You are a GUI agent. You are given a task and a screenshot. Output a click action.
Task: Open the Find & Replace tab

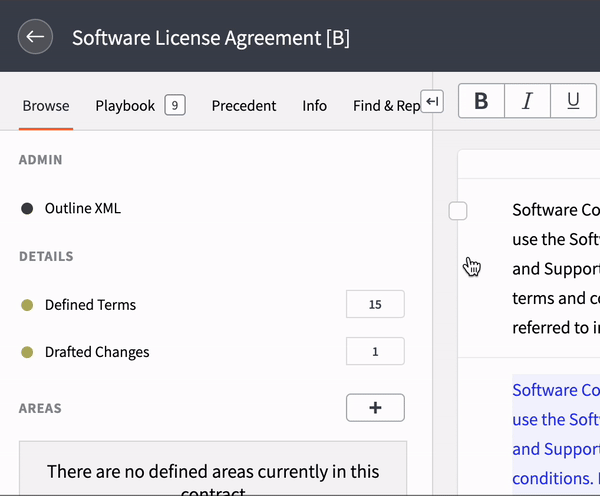pyautogui.click(x=386, y=106)
